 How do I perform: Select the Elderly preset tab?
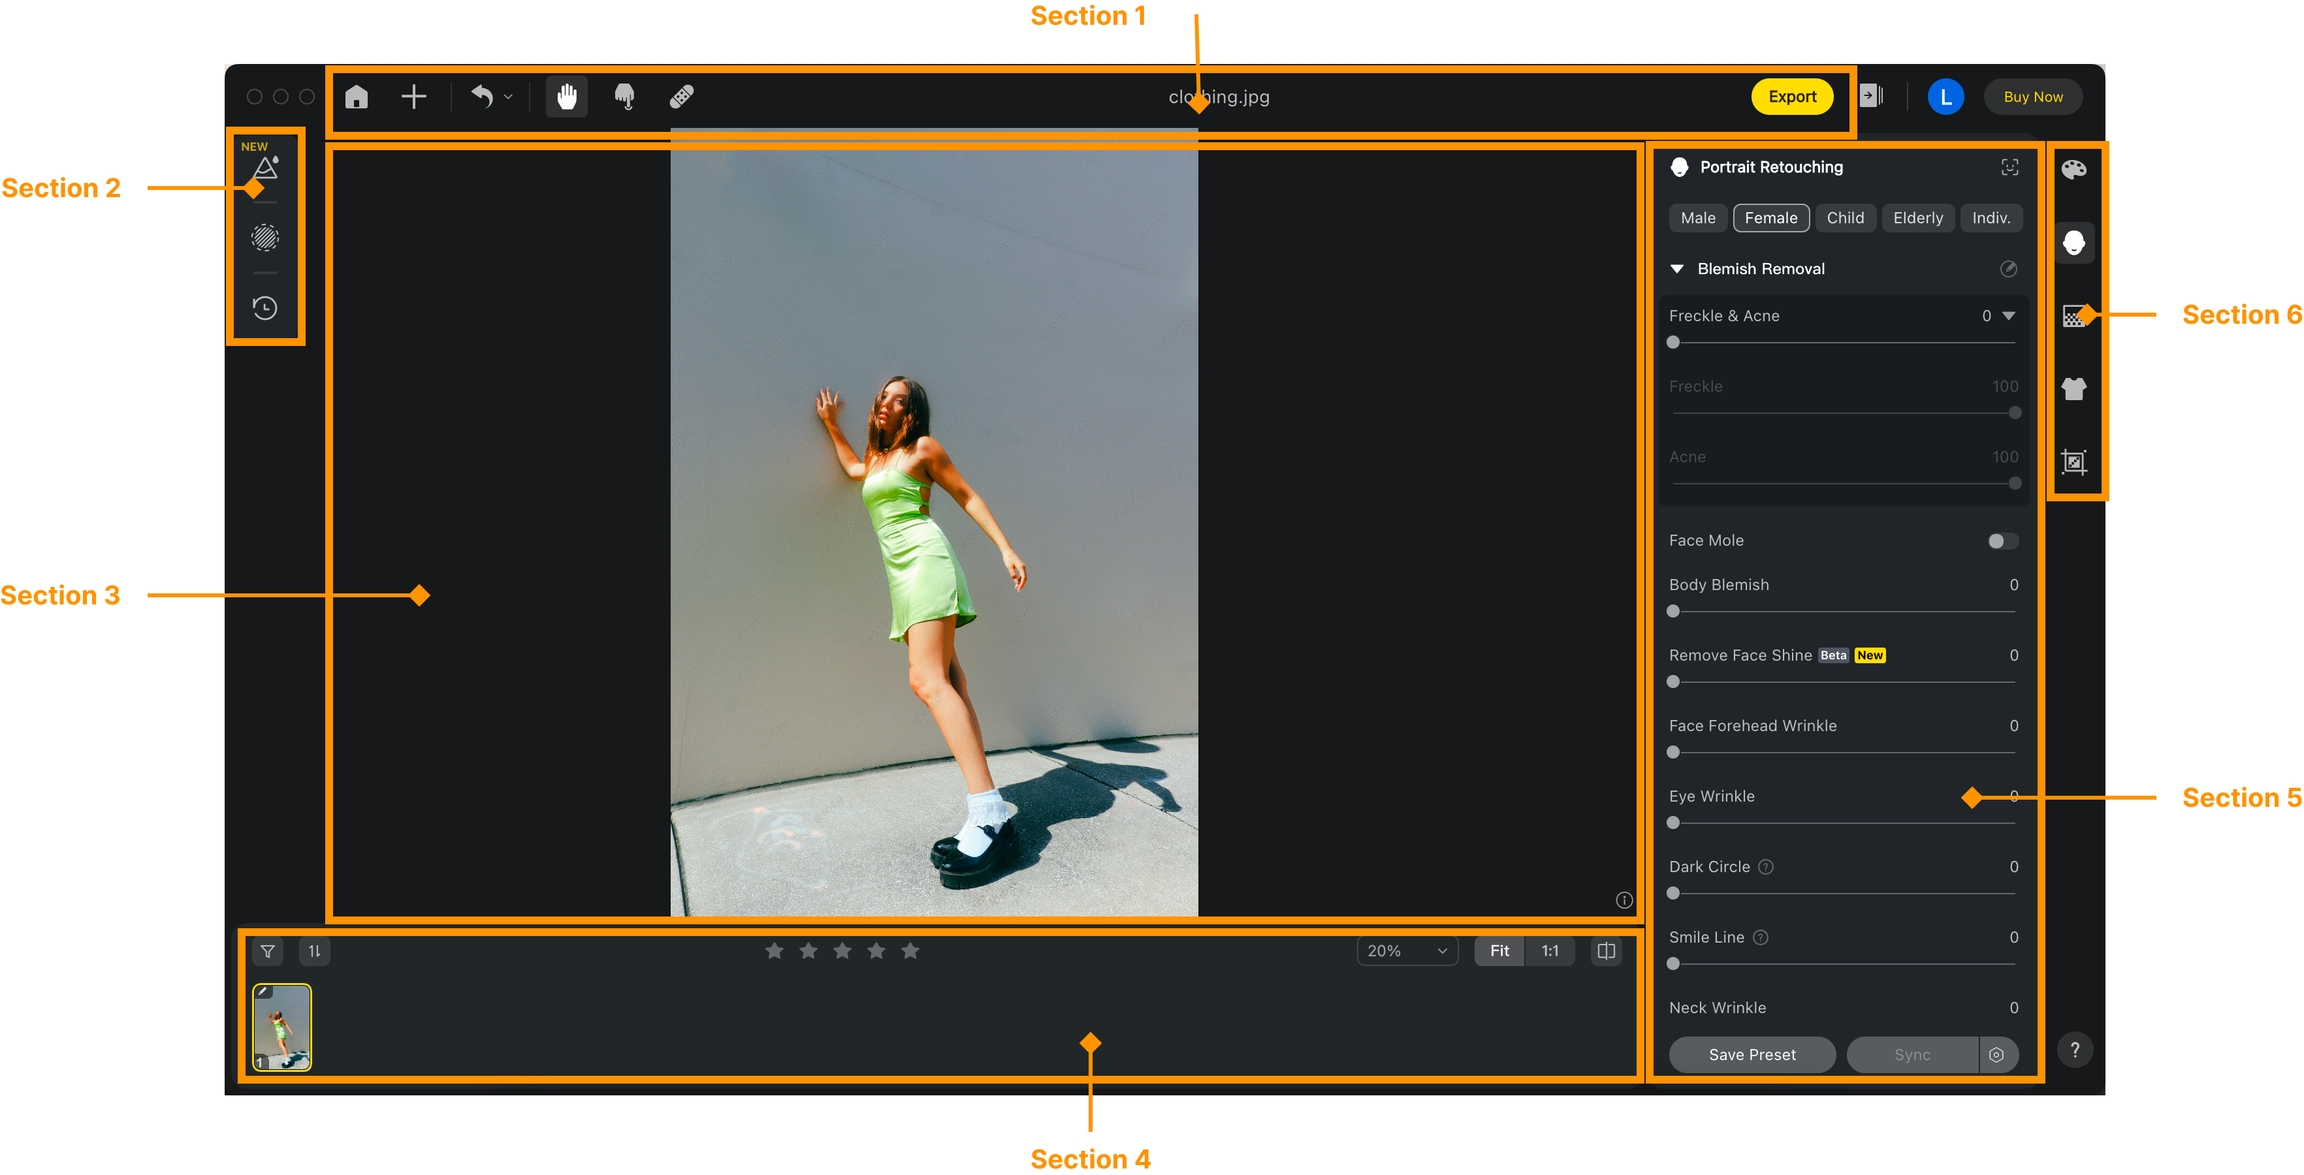[x=1917, y=218]
